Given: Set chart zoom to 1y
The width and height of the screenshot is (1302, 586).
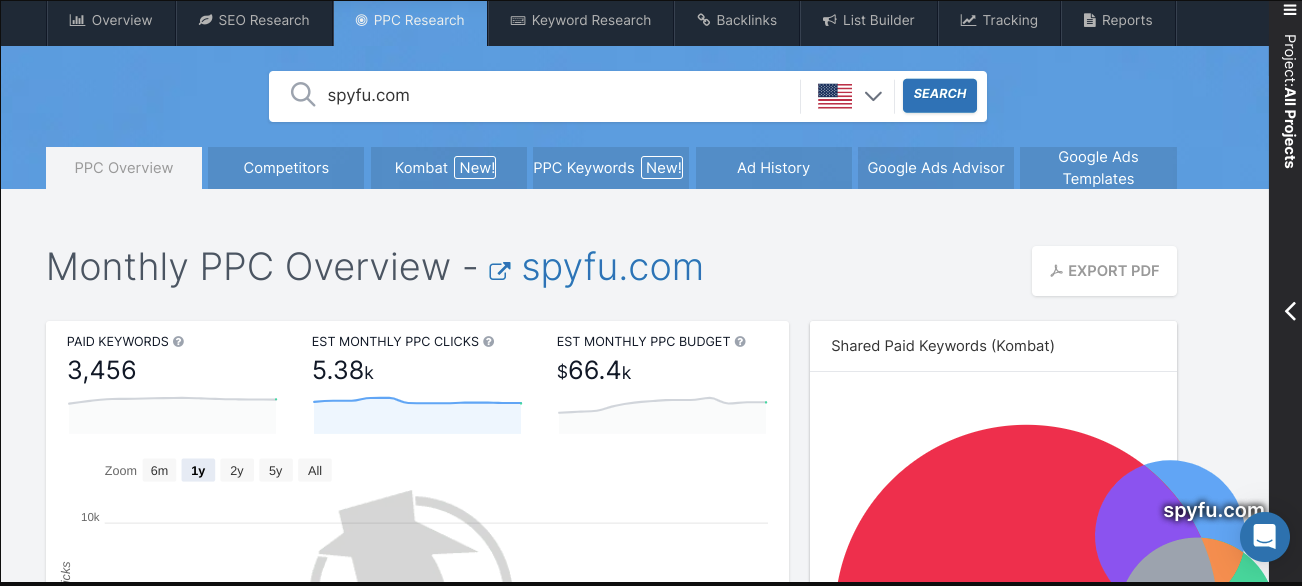Looking at the screenshot, I should coord(198,471).
